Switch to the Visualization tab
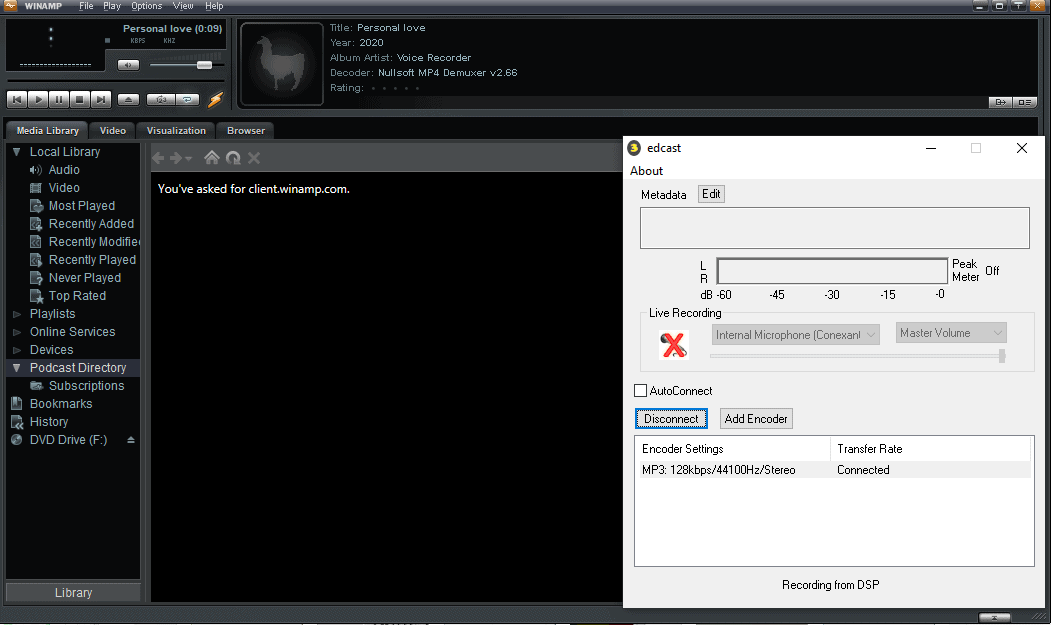 (x=175, y=130)
